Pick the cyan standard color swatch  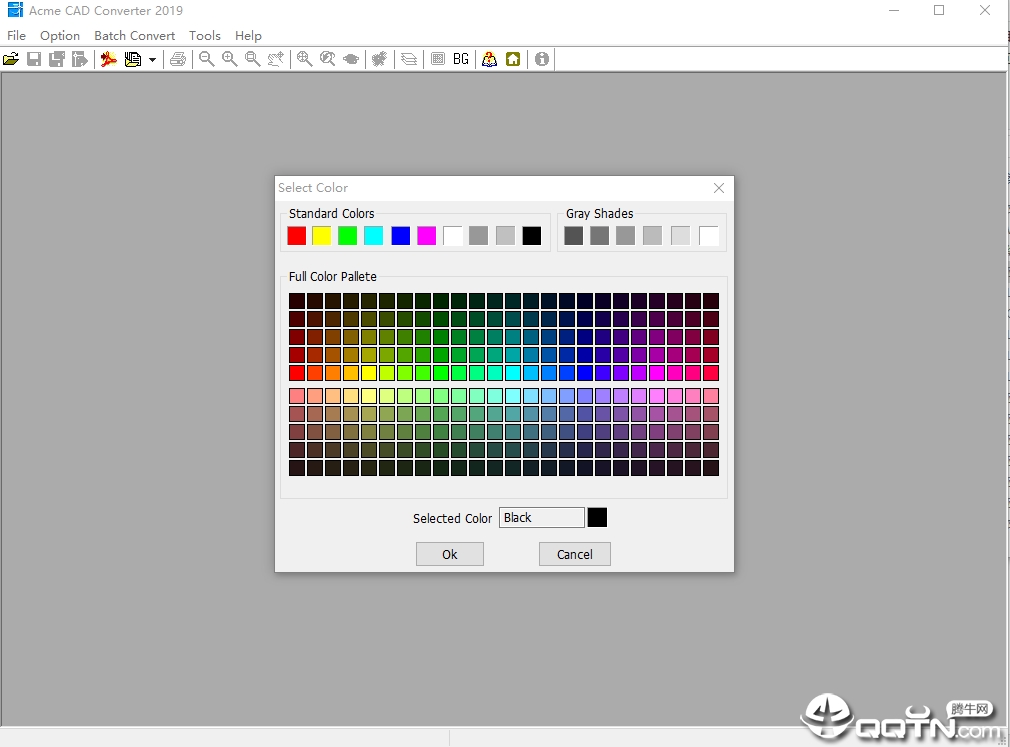click(374, 236)
